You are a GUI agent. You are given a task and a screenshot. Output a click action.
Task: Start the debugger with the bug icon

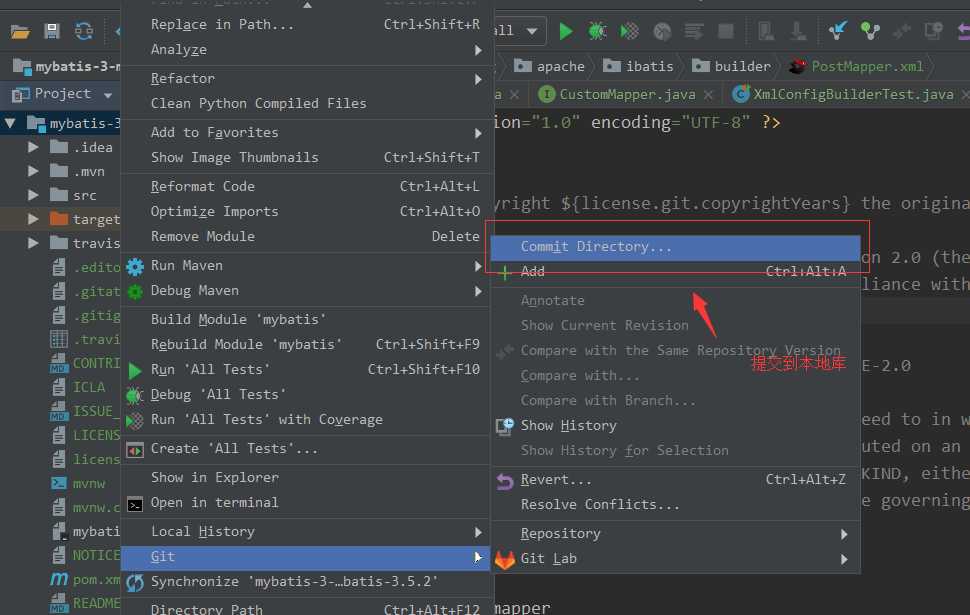pos(597,31)
